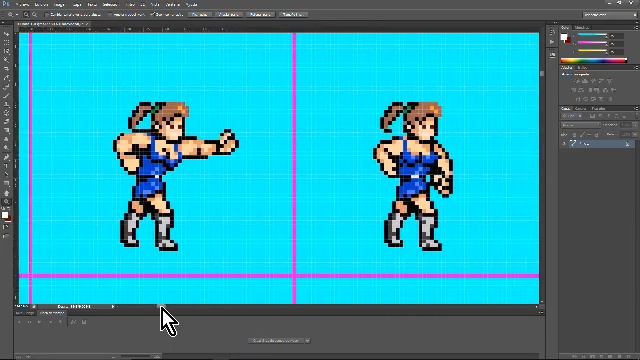Select the Quick Selection tool
Viewport: 640px width, 360px height.
pos(6,60)
